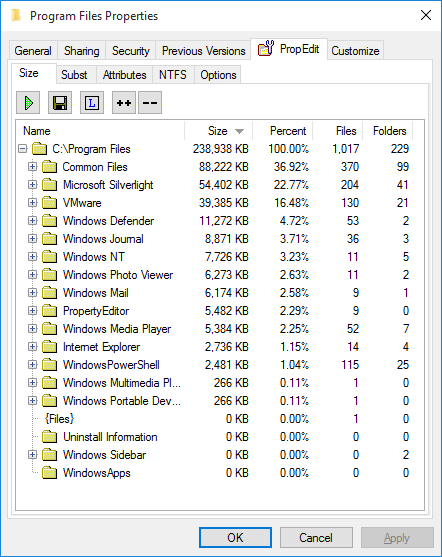Click the floppy disk save icon
442x557 pixels.
[x=60, y=103]
